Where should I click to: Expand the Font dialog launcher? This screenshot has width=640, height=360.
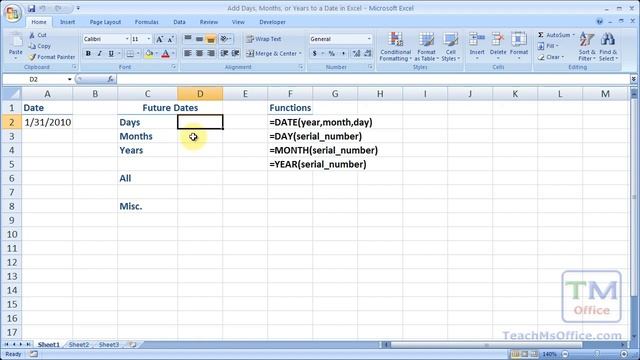(x=174, y=67)
